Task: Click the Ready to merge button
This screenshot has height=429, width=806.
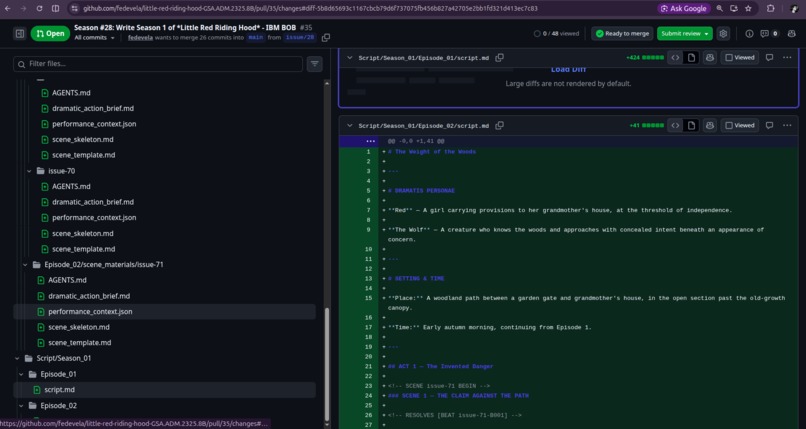Action: click(622, 33)
